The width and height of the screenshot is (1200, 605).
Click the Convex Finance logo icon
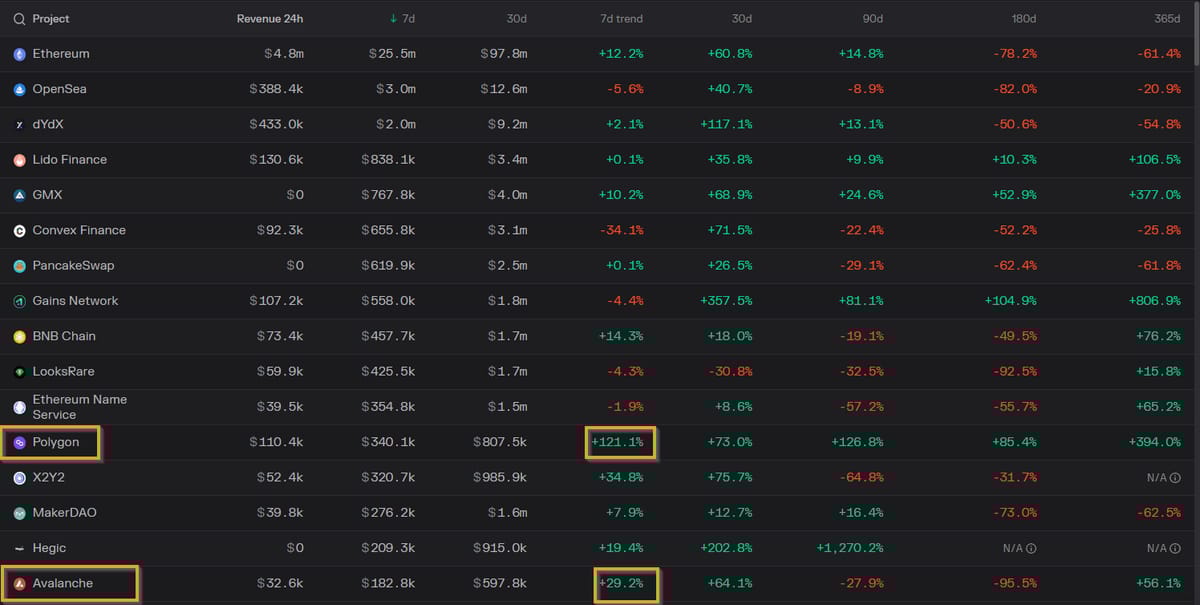pos(19,230)
